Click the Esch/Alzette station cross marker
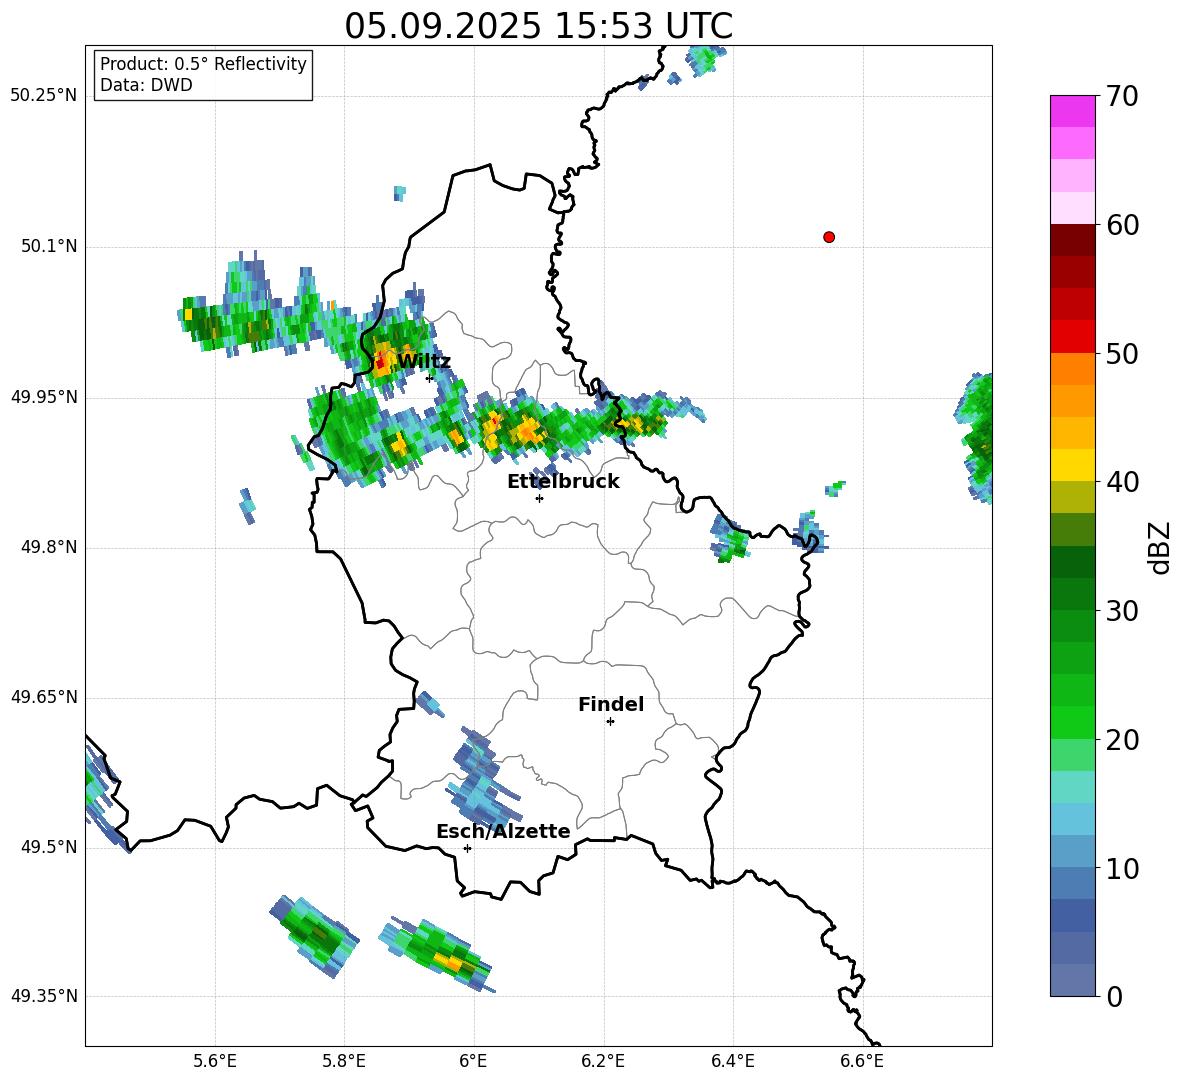The width and height of the screenshot is (1184, 1081). 467,848
